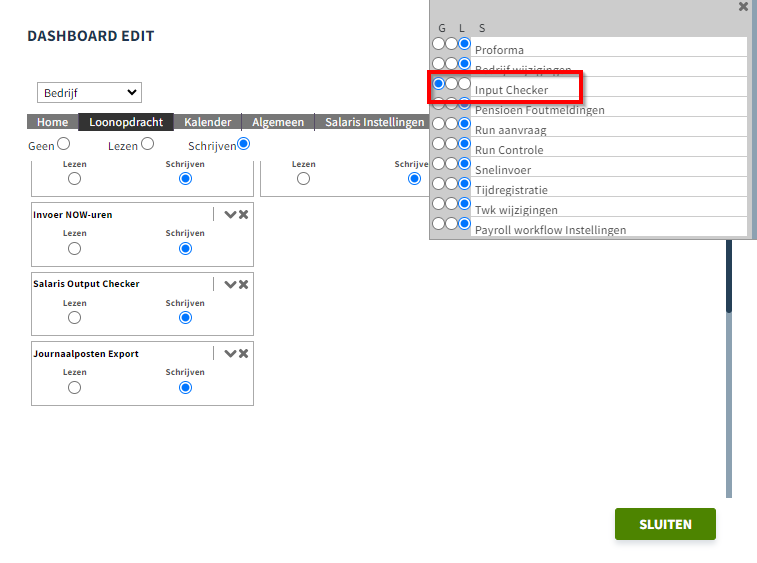Collapse the Invoer NOW-uren widget chevron

[230, 215]
